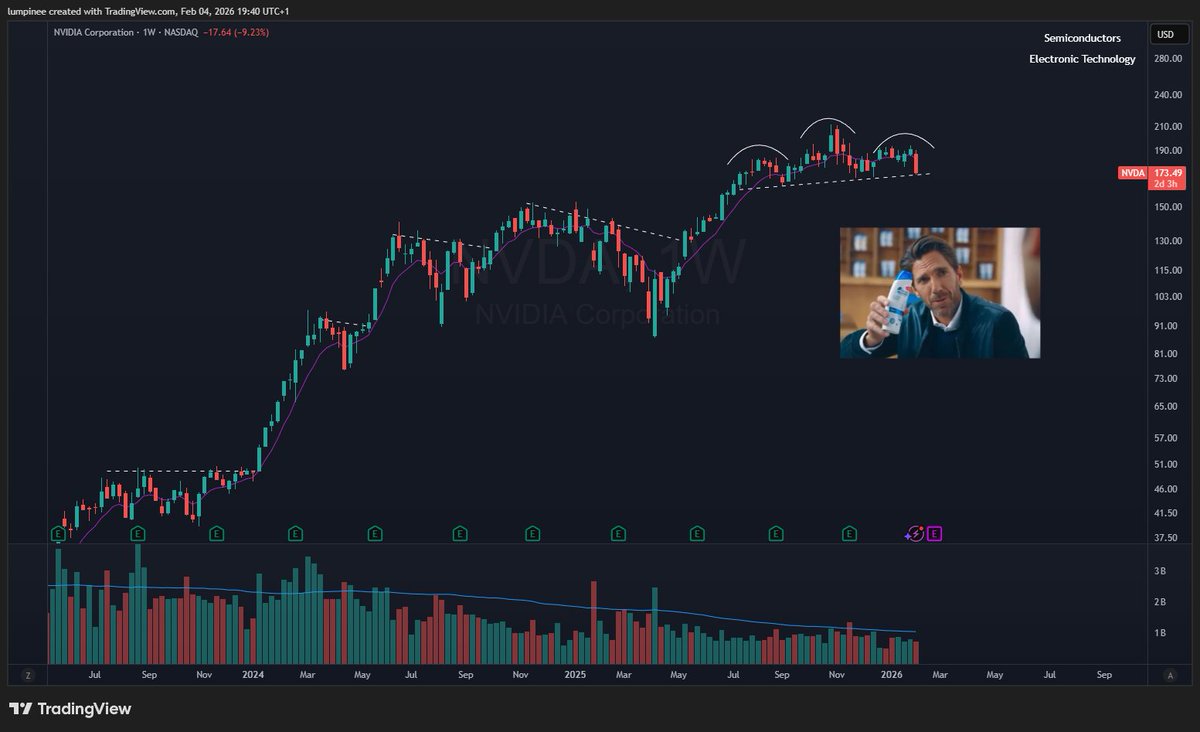Click the 2024 label on time axis
This screenshot has width=1200, height=732.
tap(253, 675)
